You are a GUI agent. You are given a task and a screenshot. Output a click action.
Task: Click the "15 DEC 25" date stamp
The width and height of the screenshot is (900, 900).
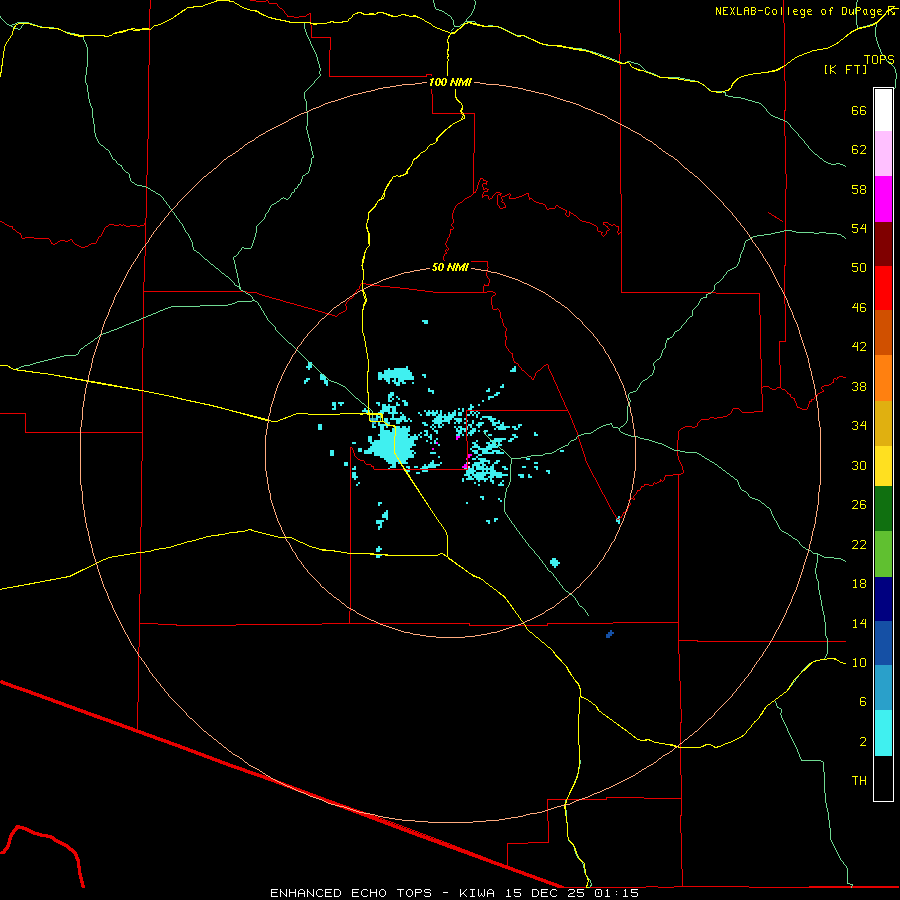coord(544,893)
